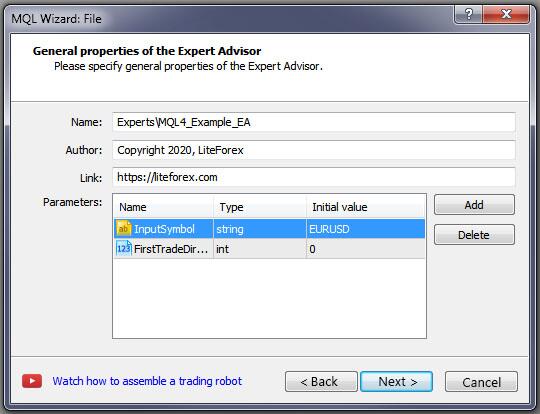Click the question mark help icon
The height and width of the screenshot is (414, 540).
pyautogui.click(x=469, y=14)
